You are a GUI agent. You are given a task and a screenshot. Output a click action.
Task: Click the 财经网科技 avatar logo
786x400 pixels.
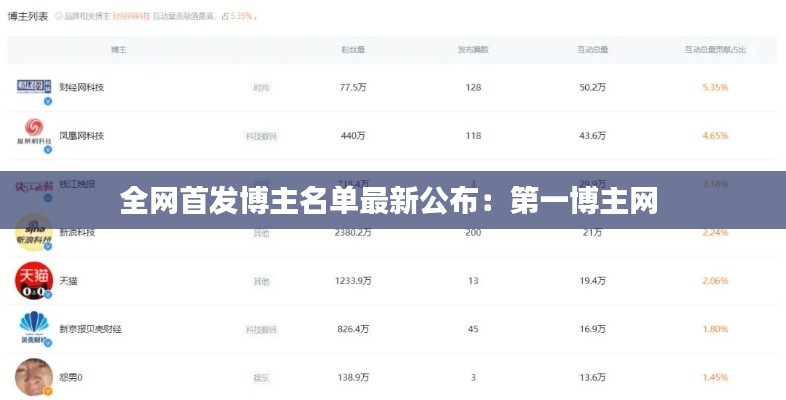coord(34,87)
